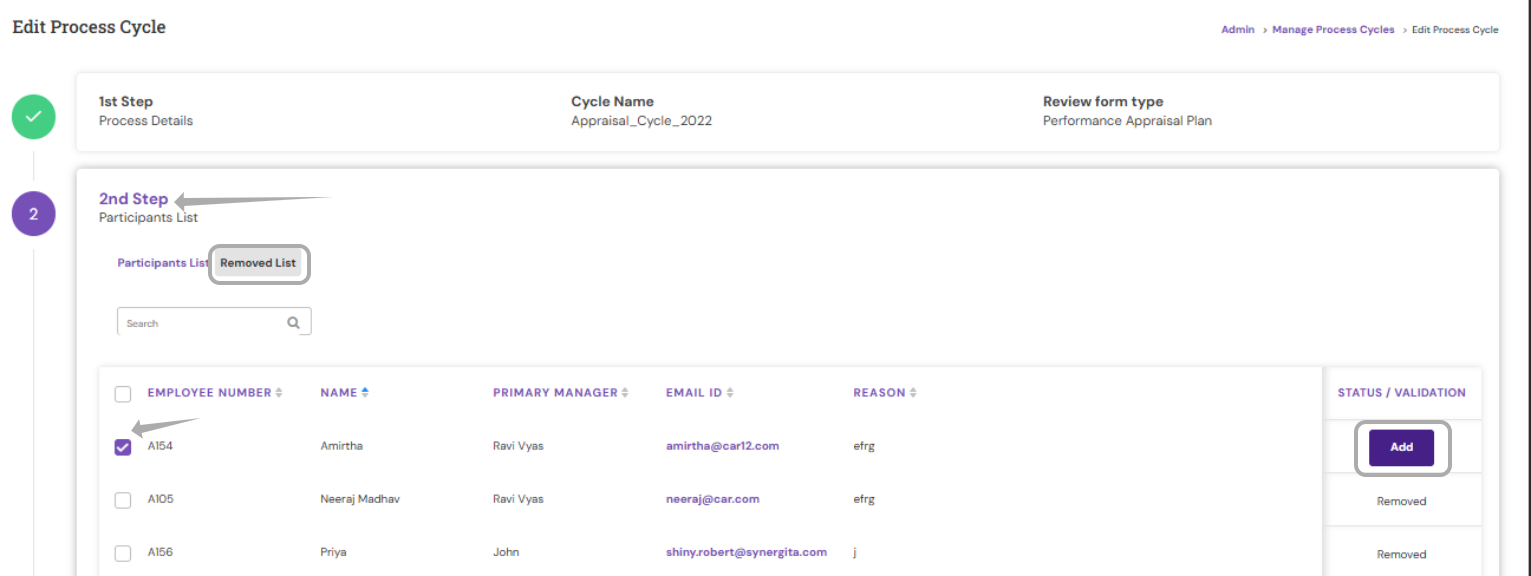Click the cycle name Appraisal_Cycle_2022

click(641, 121)
